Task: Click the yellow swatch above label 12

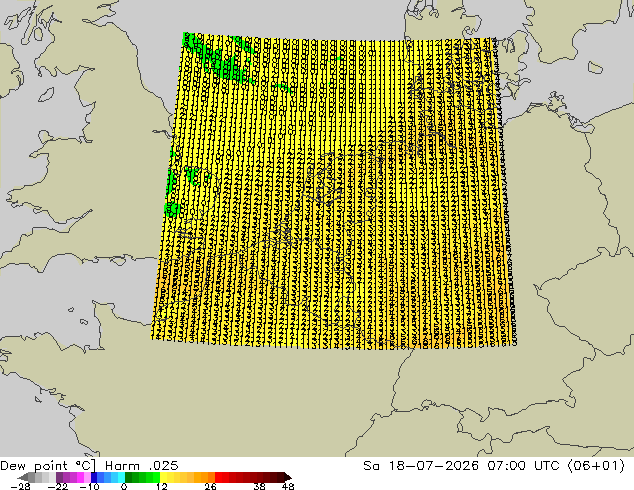Action: click(x=163, y=477)
